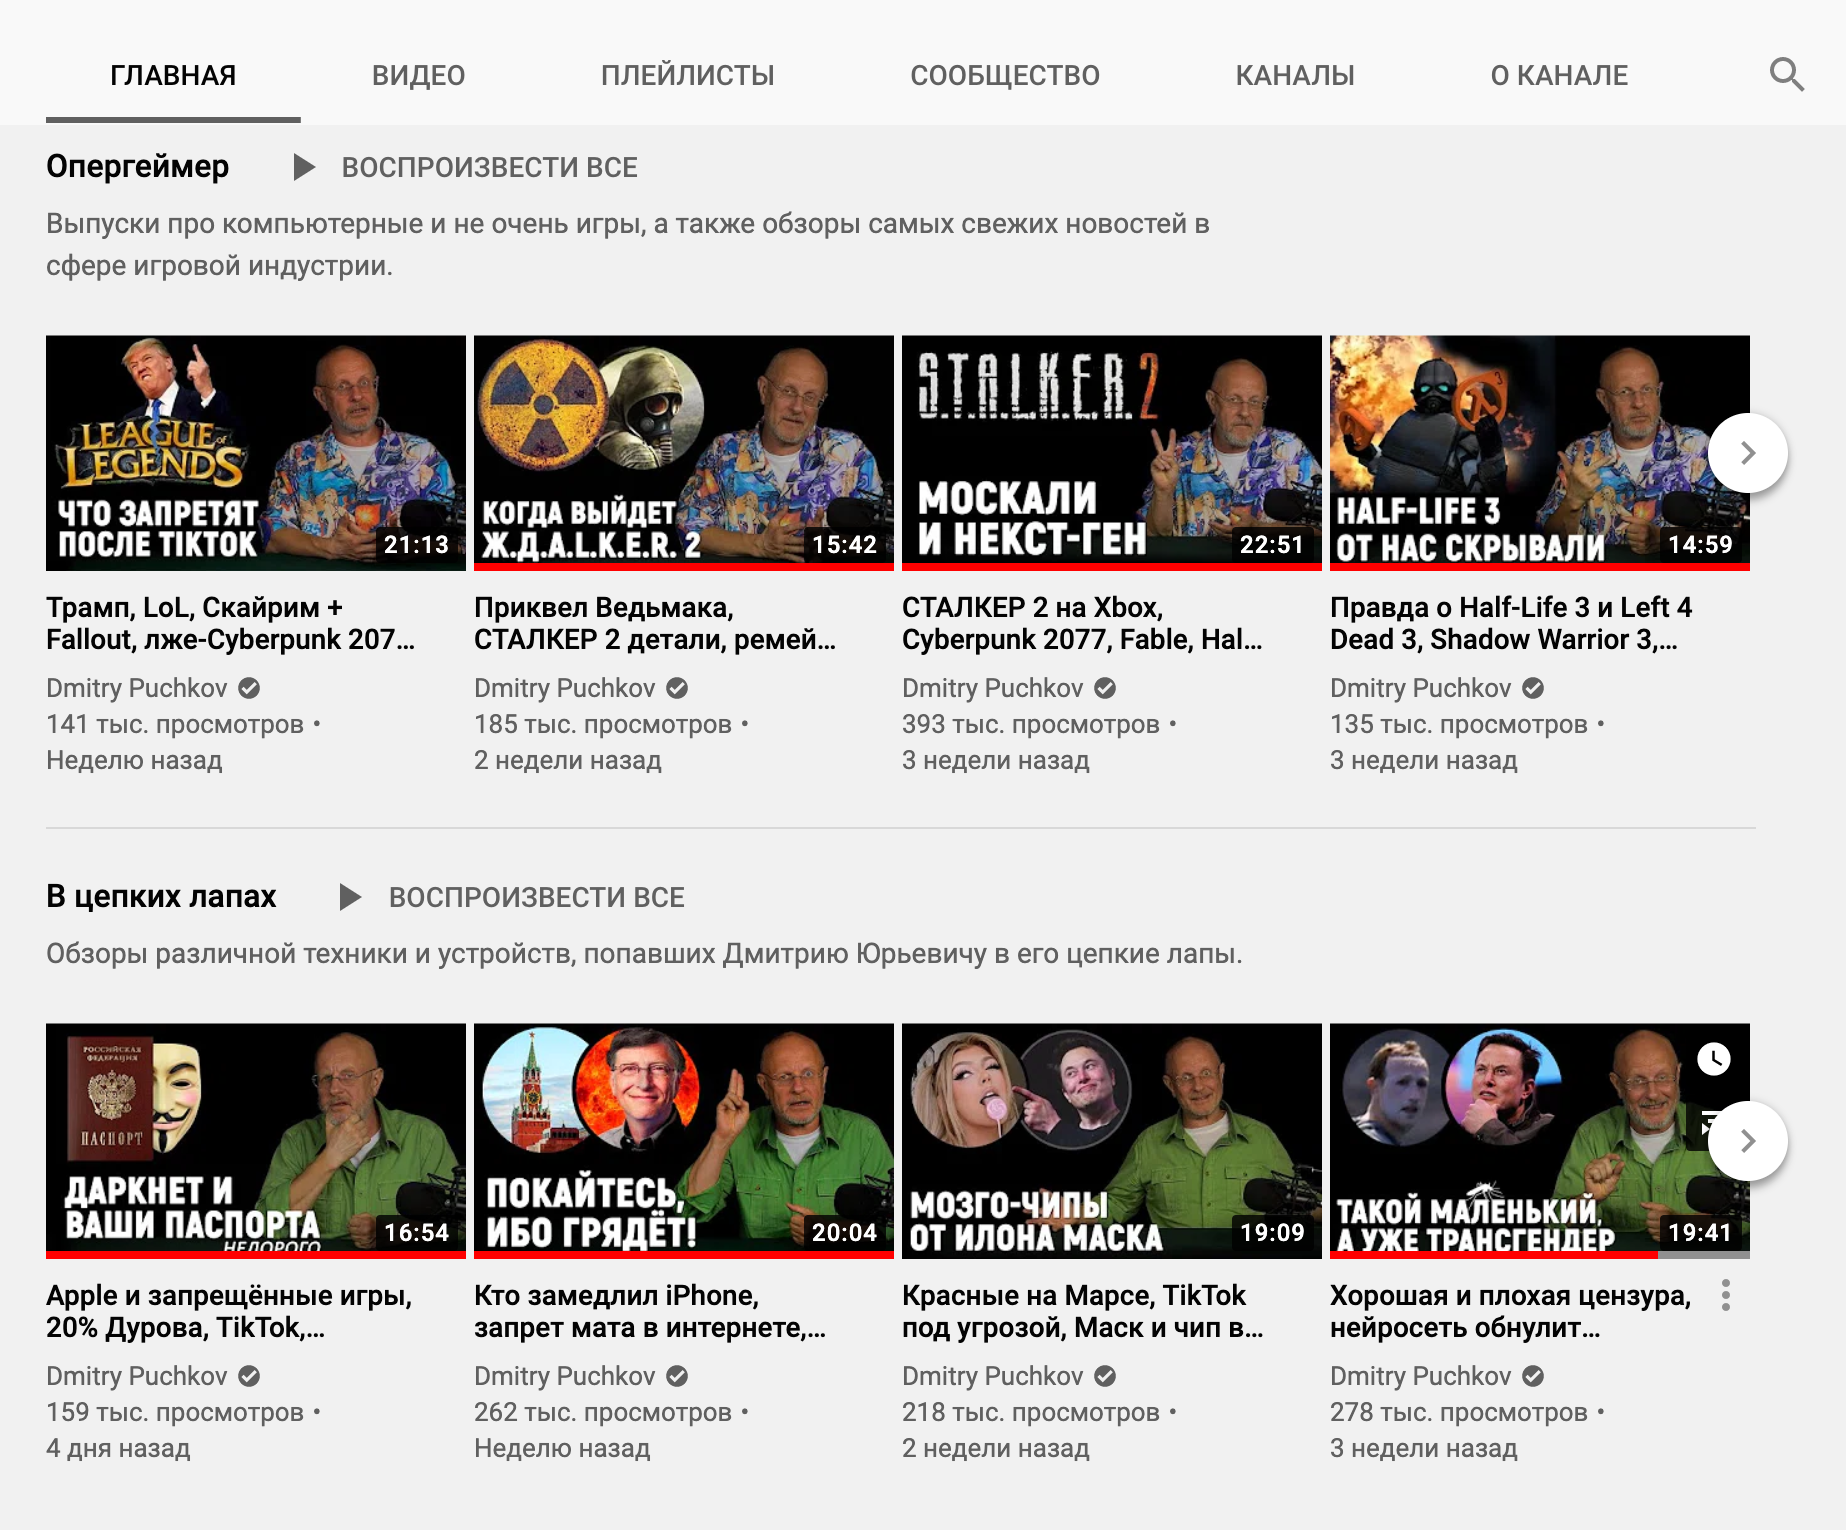Open video title Красные на Марсе, TikTok под угрозой
The image size is (1846, 1530).
coord(1083,1311)
